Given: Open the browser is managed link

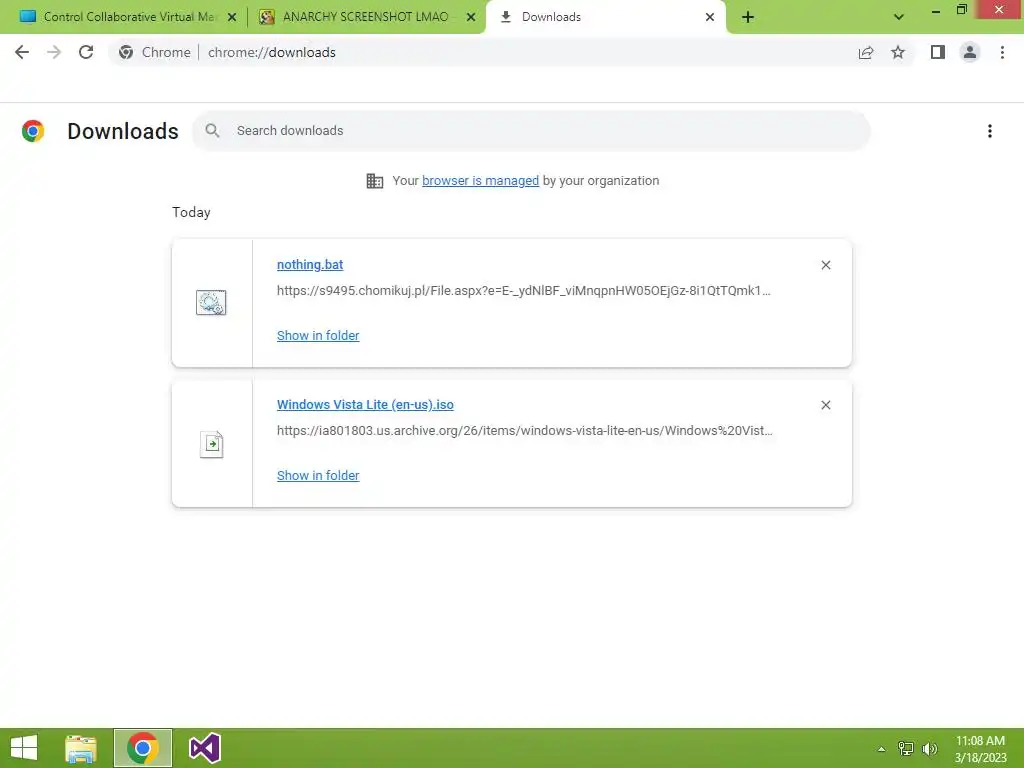Looking at the screenshot, I should [480, 181].
